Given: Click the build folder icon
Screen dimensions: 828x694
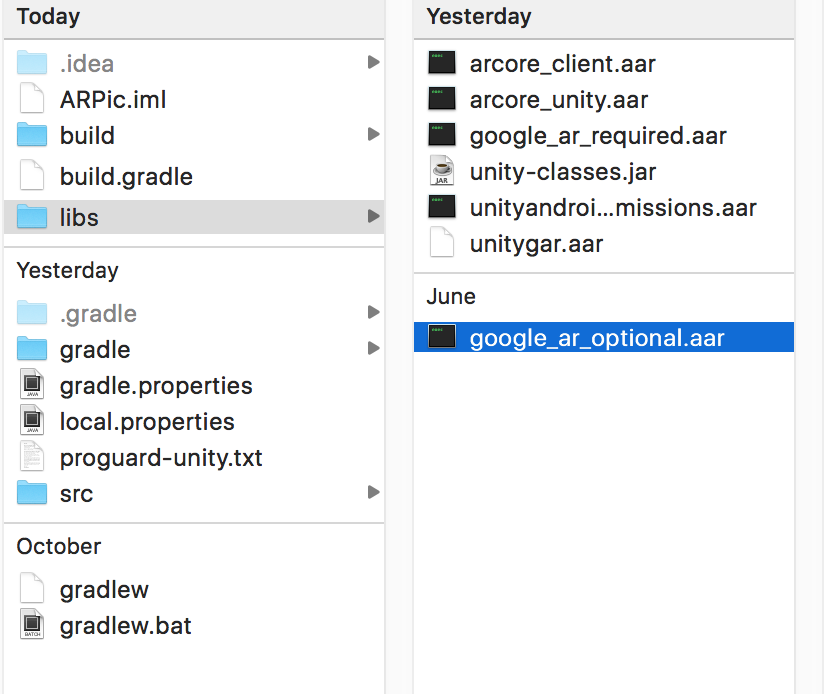Looking at the screenshot, I should pyautogui.click(x=33, y=136).
